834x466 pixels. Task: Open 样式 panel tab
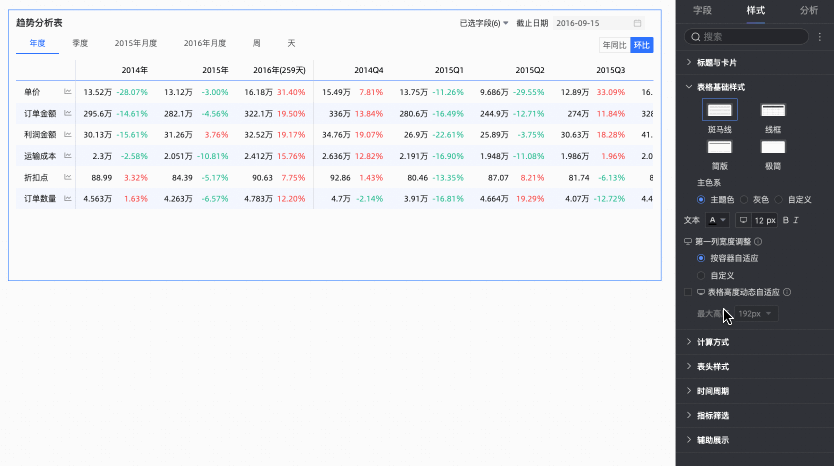point(755,10)
